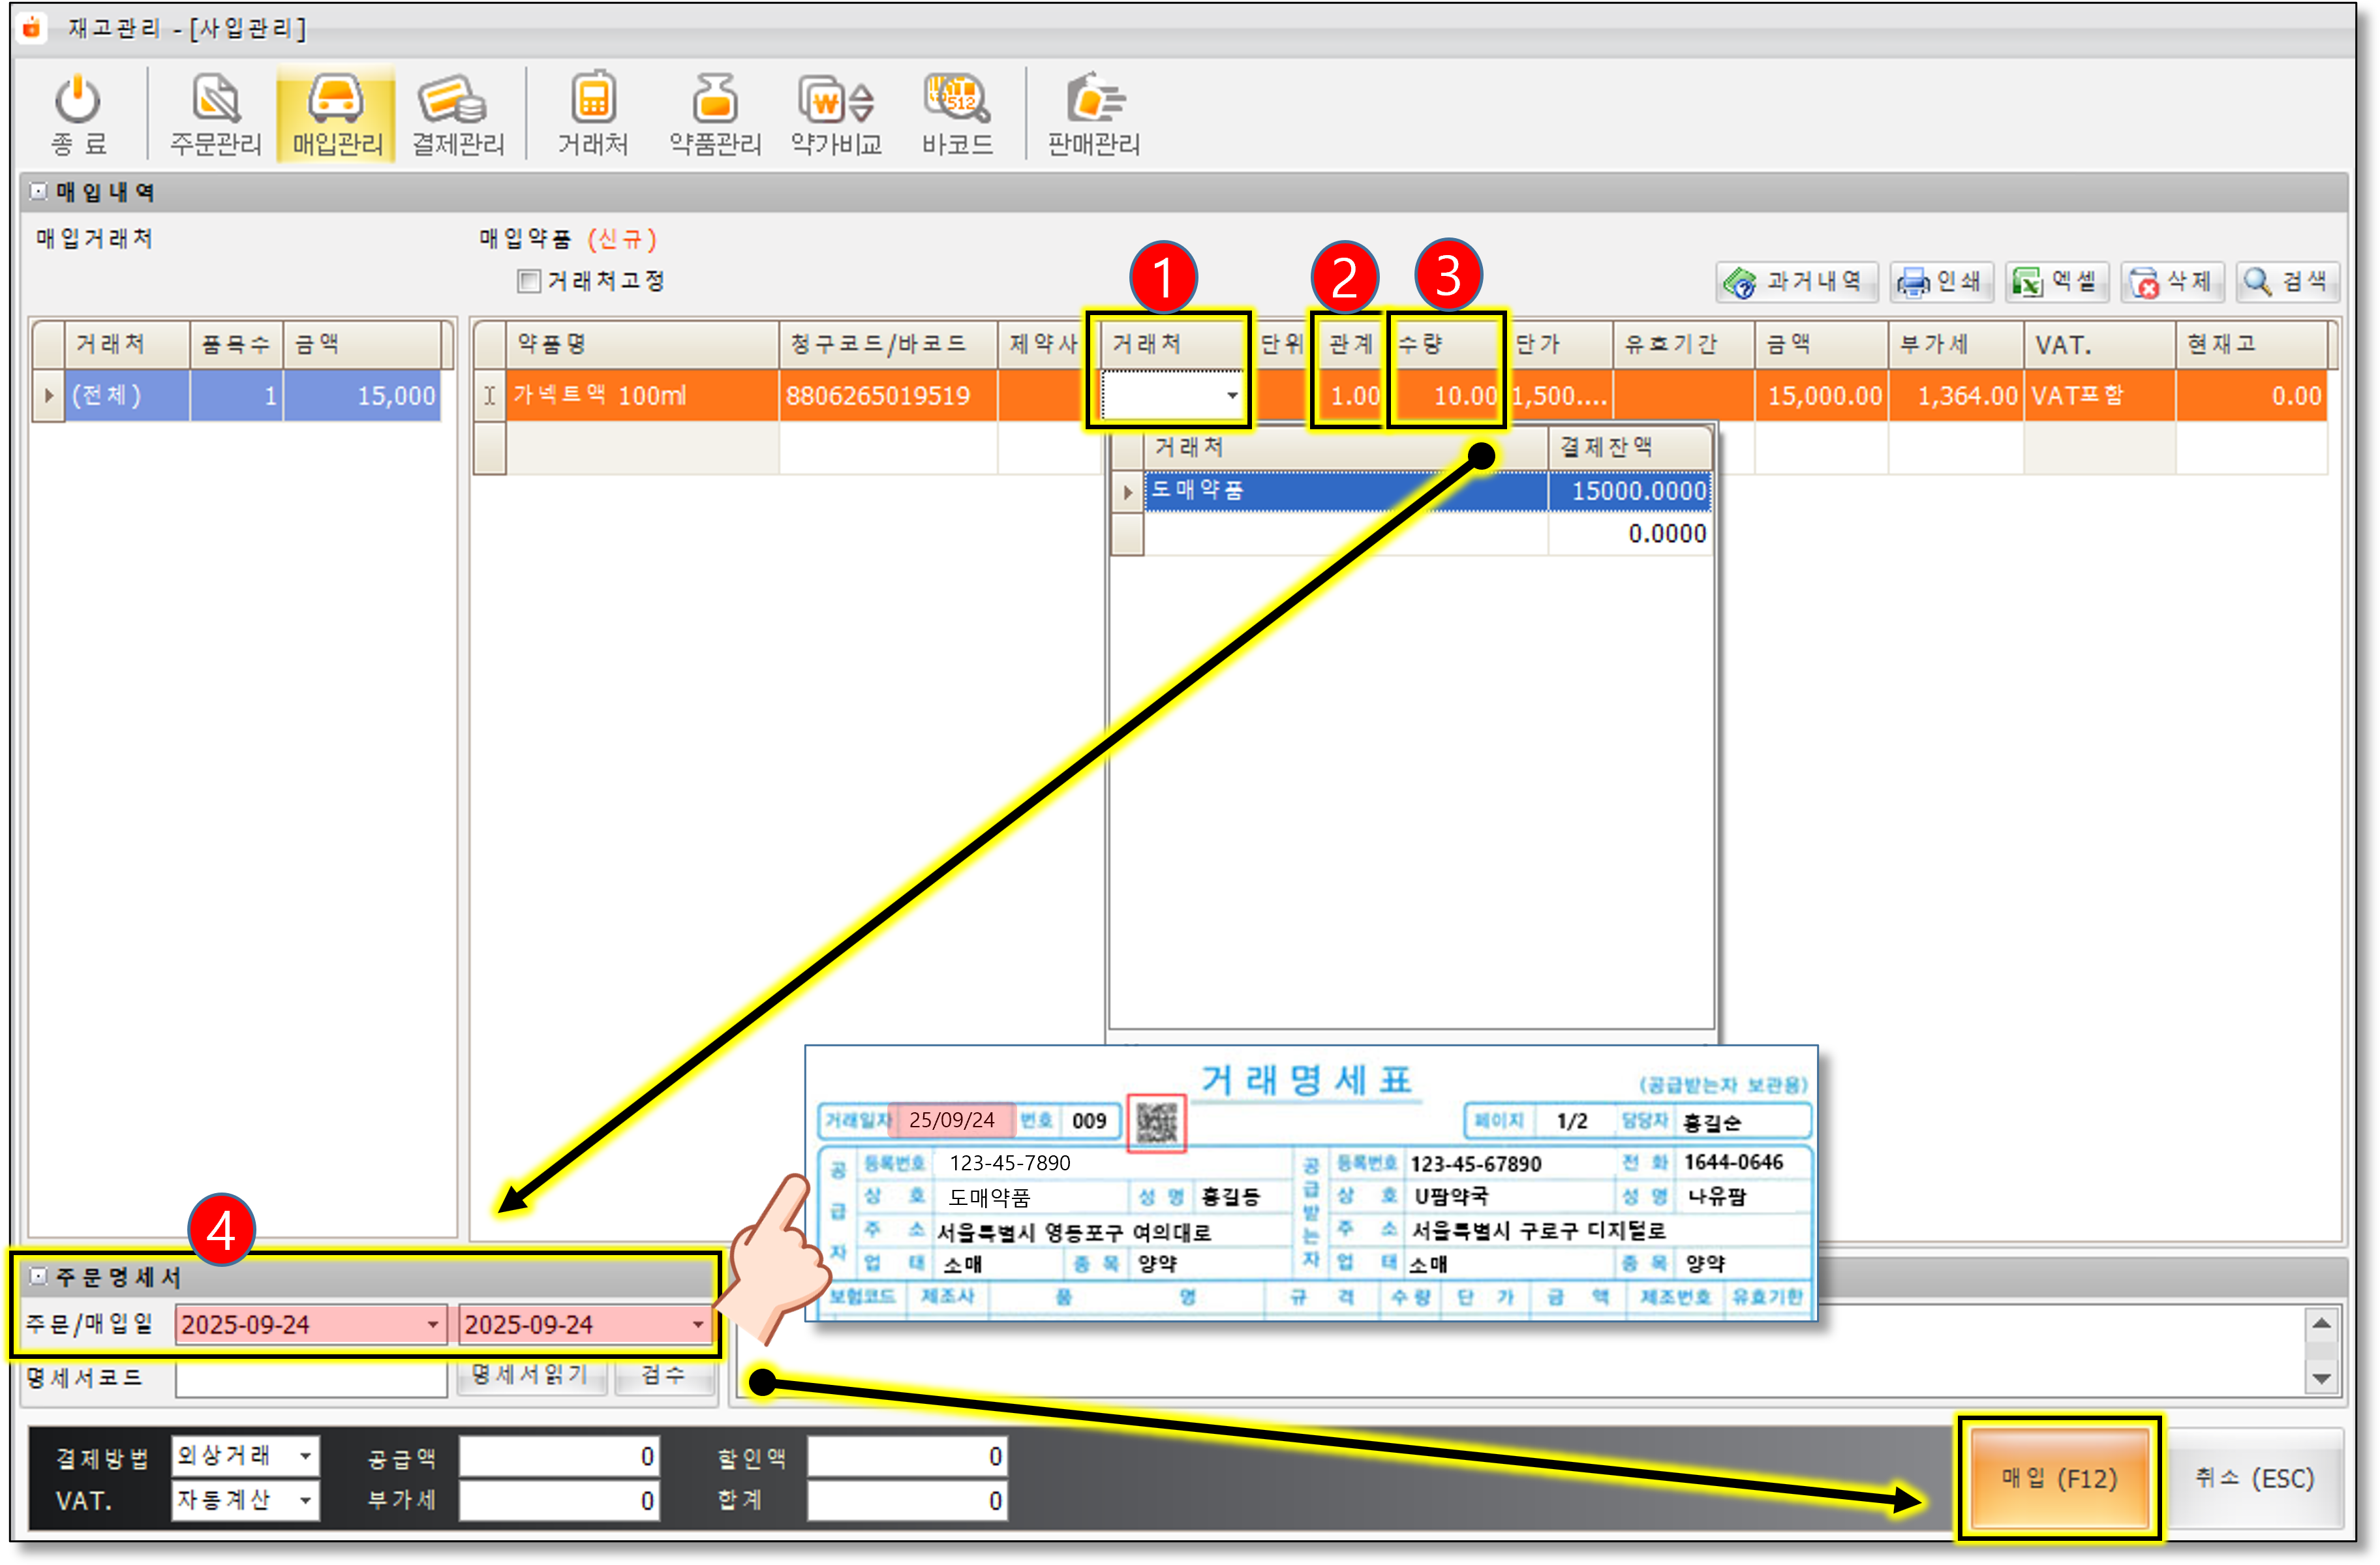Toggle the 거래처고정 checkbox
This screenshot has width=2380, height=1565.
(x=529, y=281)
